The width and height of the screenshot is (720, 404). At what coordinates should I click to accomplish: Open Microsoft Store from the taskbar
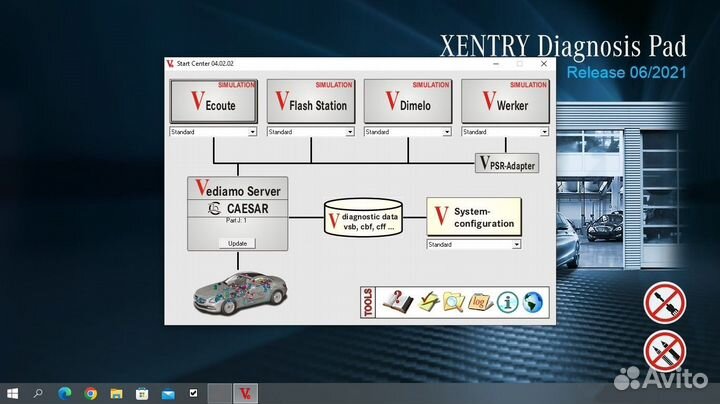click(142, 393)
